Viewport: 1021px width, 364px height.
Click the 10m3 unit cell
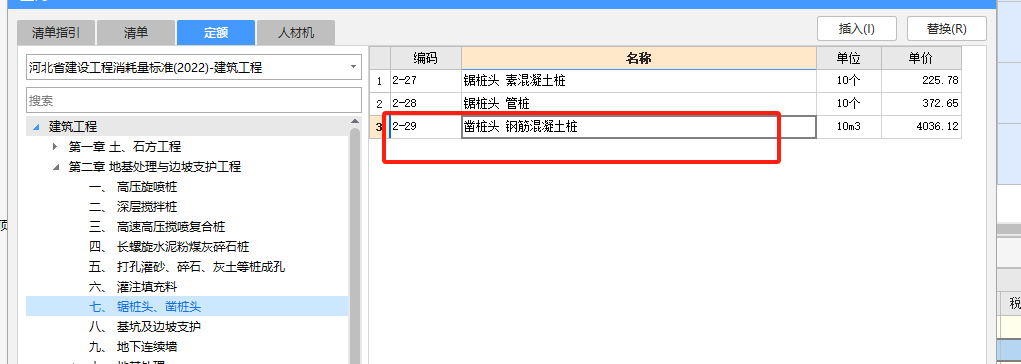click(x=849, y=127)
